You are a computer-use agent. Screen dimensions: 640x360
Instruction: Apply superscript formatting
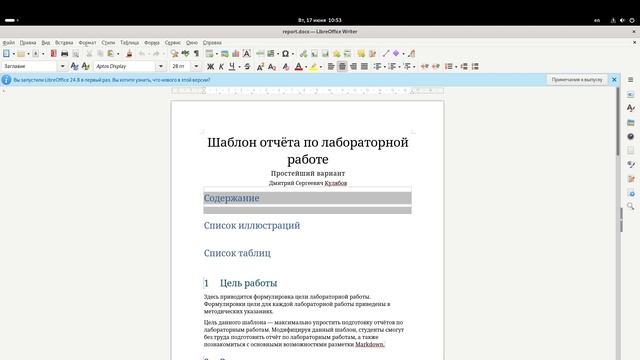coord(260,66)
